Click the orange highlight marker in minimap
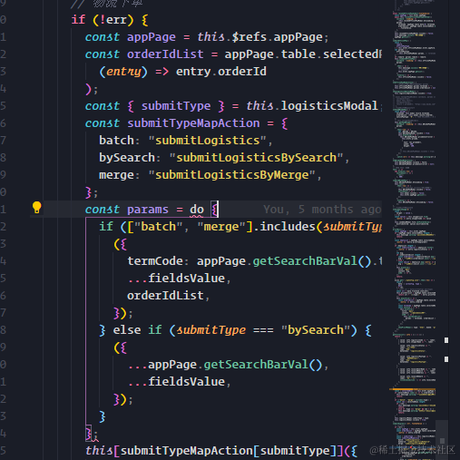This screenshot has width=460, height=460. [412, 389]
